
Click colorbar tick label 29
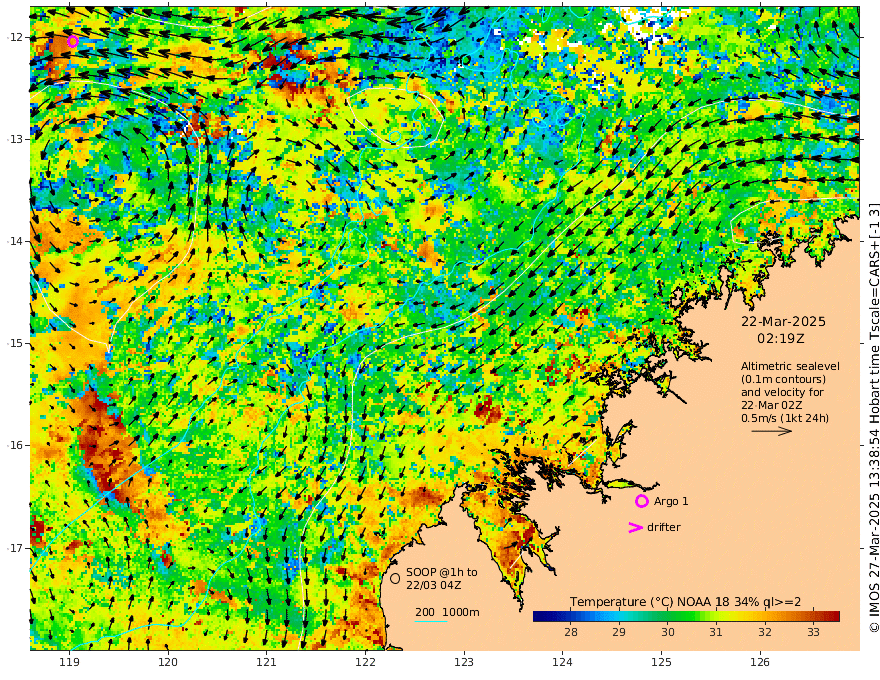click(619, 632)
